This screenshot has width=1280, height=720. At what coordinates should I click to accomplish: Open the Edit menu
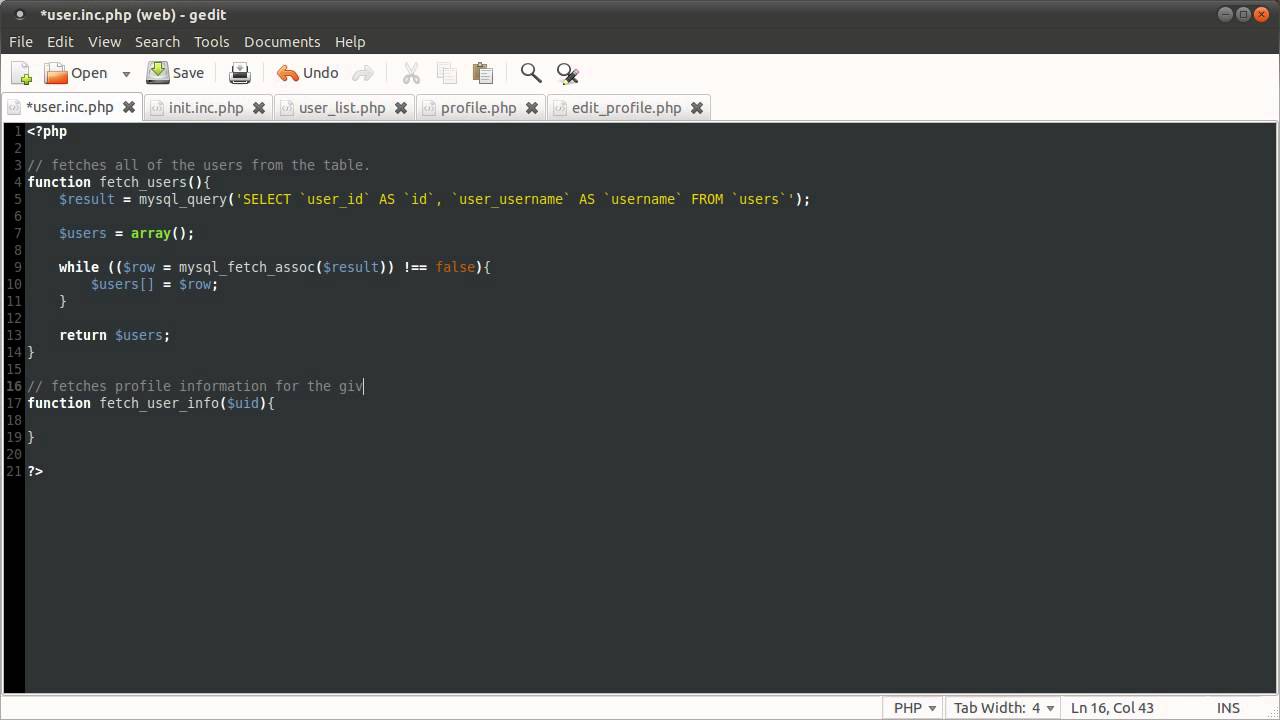[x=60, y=42]
